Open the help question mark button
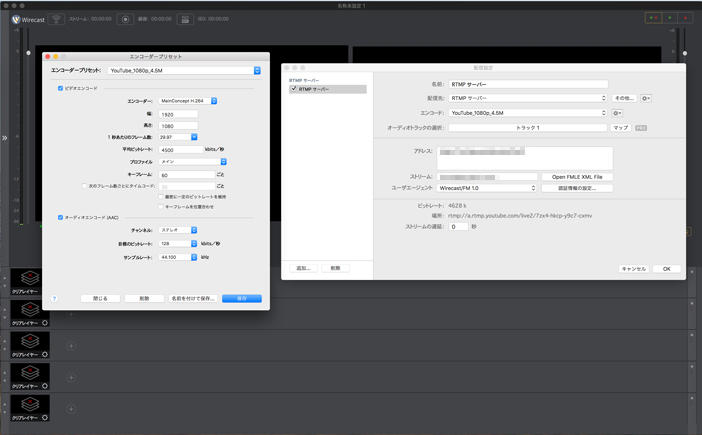The width and height of the screenshot is (702, 435). click(x=54, y=298)
